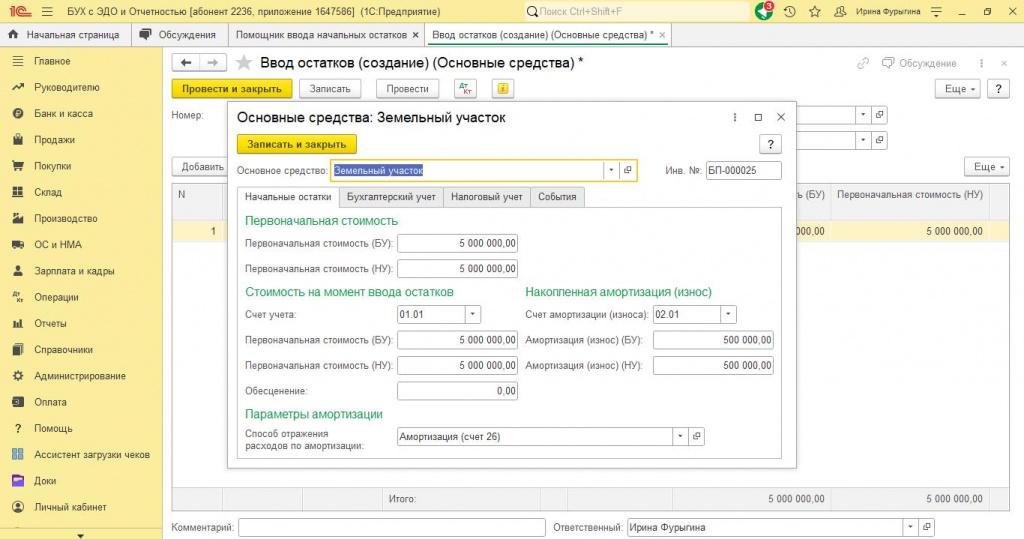Expand Способ отражения расходов dropdown
Image resolution: width=1024 pixels, height=539 pixels.
(x=680, y=436)
